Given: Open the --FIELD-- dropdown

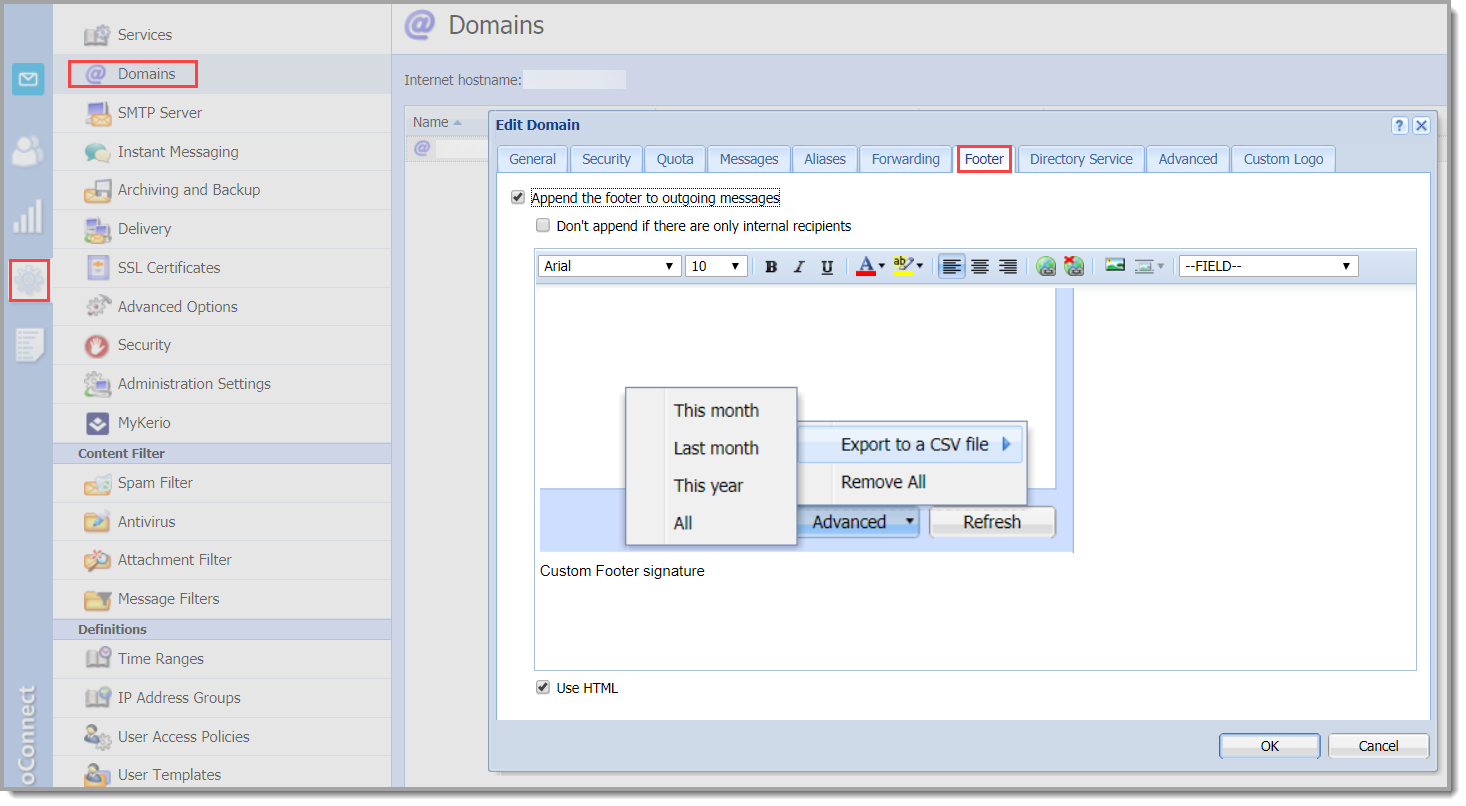Looking at the screenshot, I should pyautogui.click(x=1268, y=266).
